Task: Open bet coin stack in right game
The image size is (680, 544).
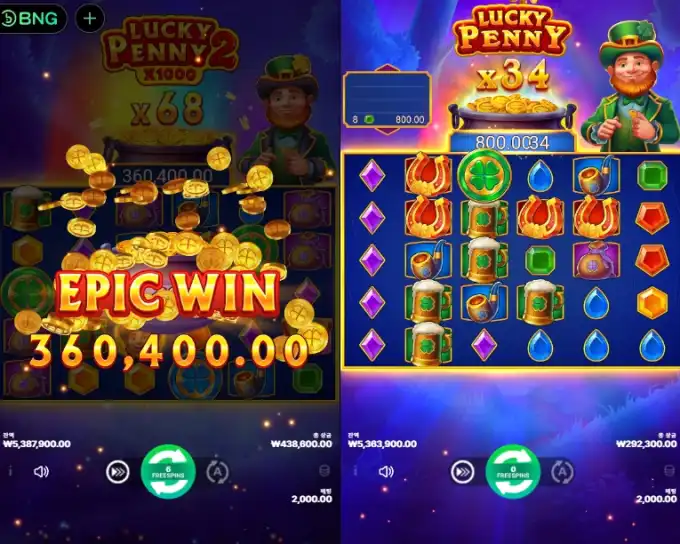Action: click(669, 470)
